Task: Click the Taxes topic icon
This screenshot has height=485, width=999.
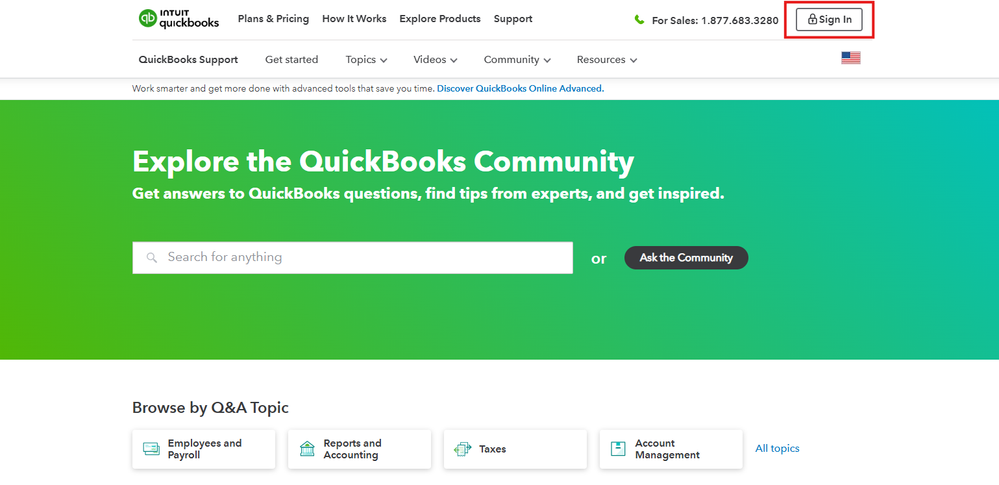Action: pos(463,449)
